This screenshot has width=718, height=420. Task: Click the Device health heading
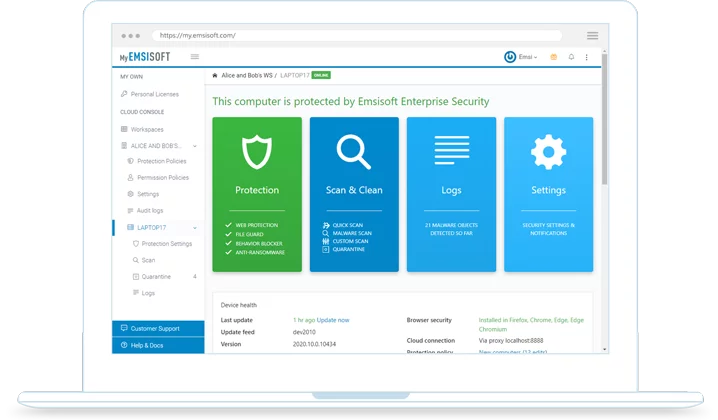(239, 305)
